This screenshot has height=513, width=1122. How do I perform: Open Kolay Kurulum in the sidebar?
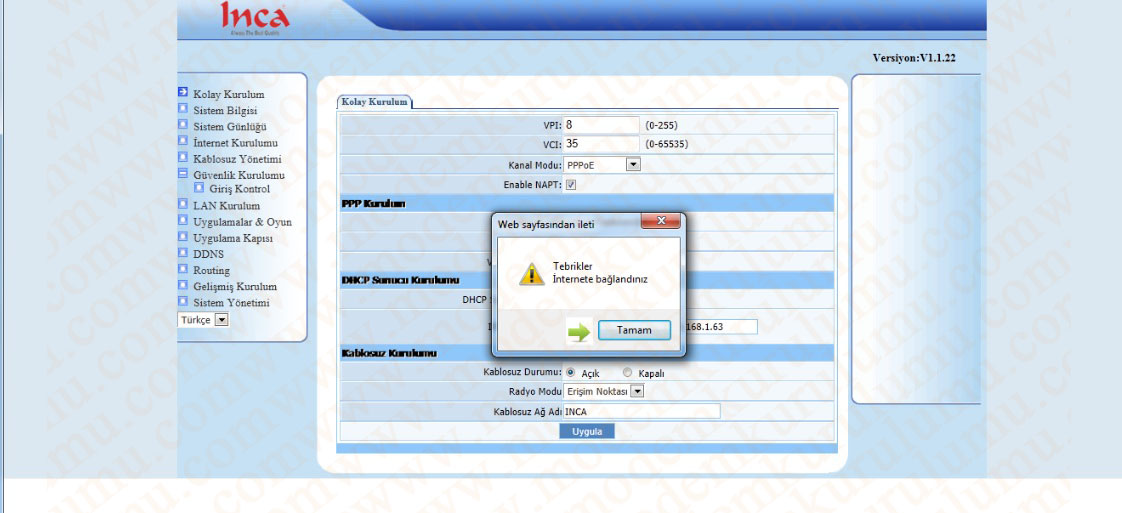pyautogui.click(x=229, y=94)
